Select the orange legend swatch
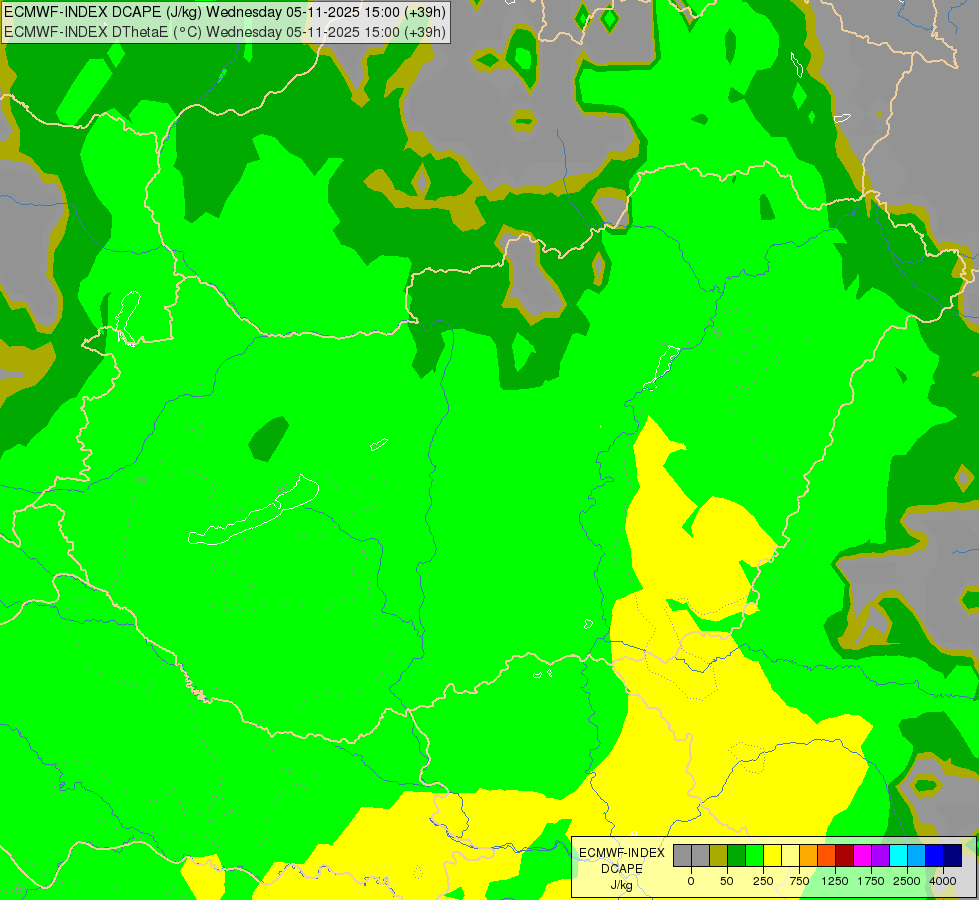This screenshot has width=979, height=900. [x=809, y=855]
